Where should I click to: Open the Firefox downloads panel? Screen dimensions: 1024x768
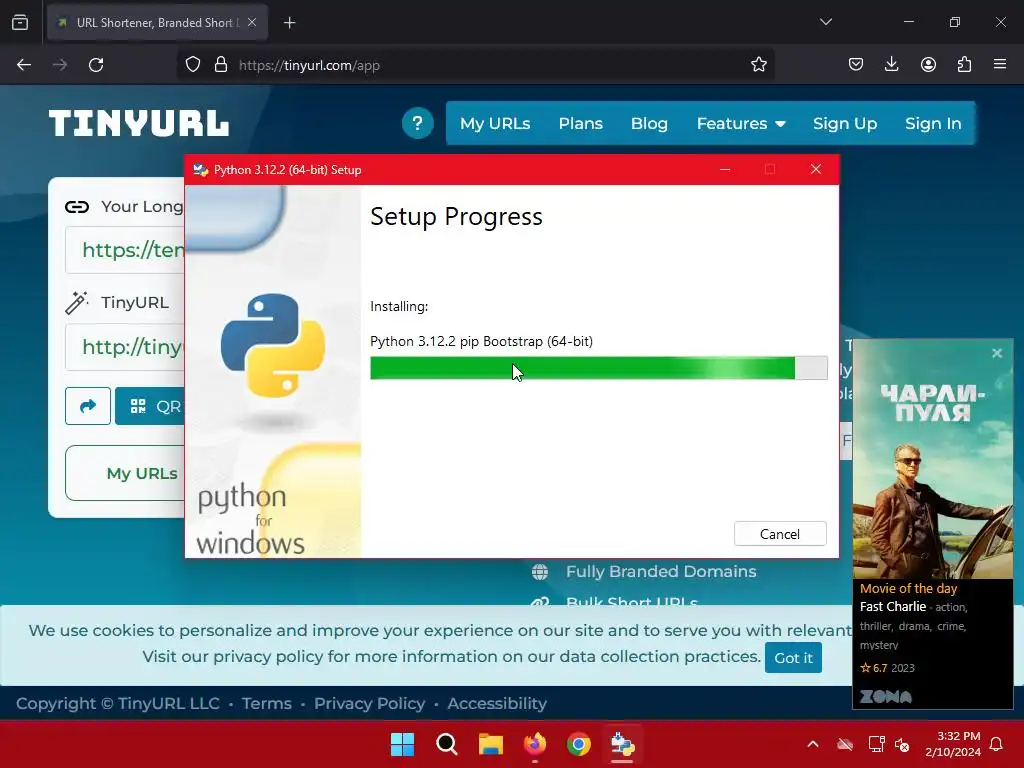pos(891,65)
